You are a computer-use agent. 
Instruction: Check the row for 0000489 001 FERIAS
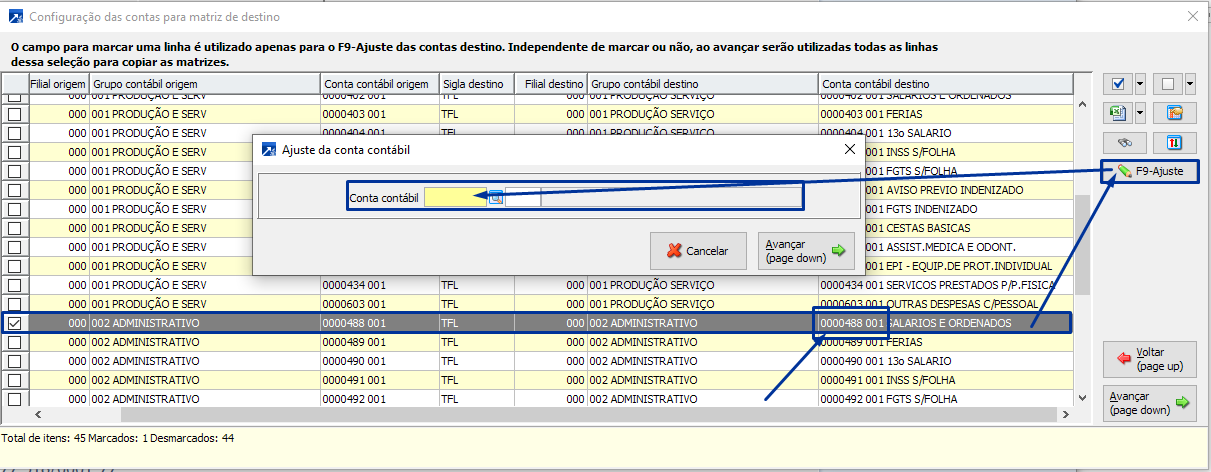[x=14, y=342]
